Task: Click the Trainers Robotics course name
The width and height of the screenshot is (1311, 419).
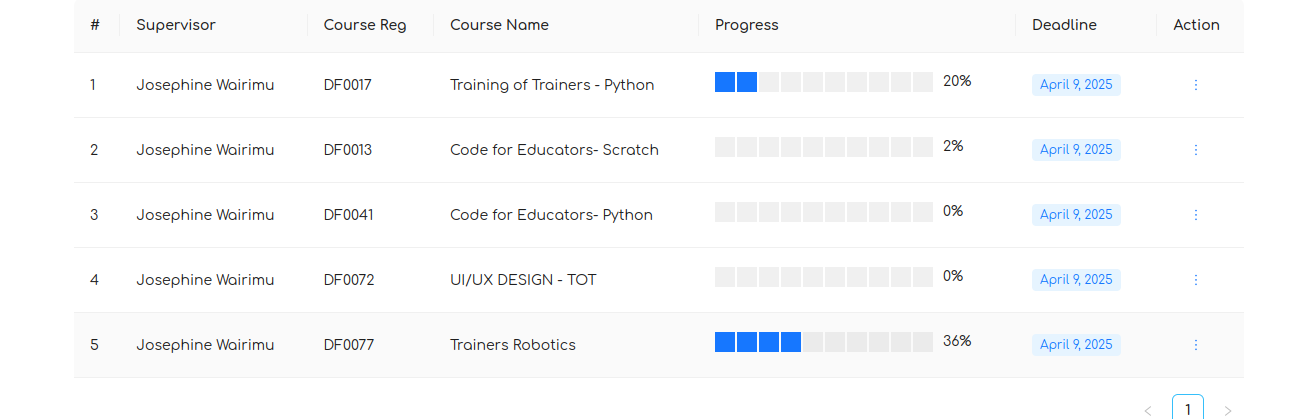Action: click(513, 345)
